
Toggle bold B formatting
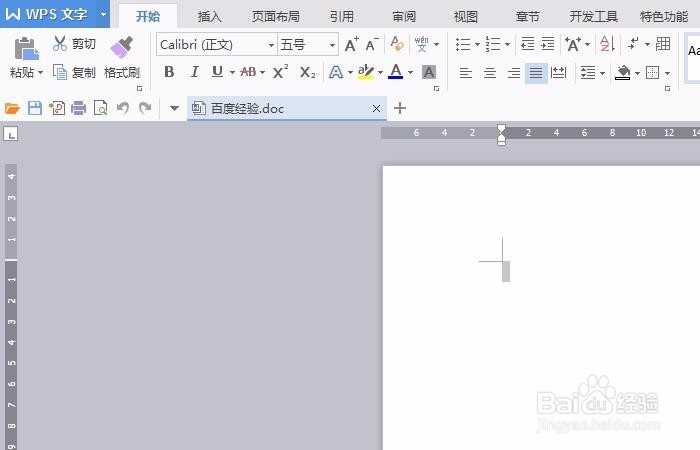click(169, 72)
